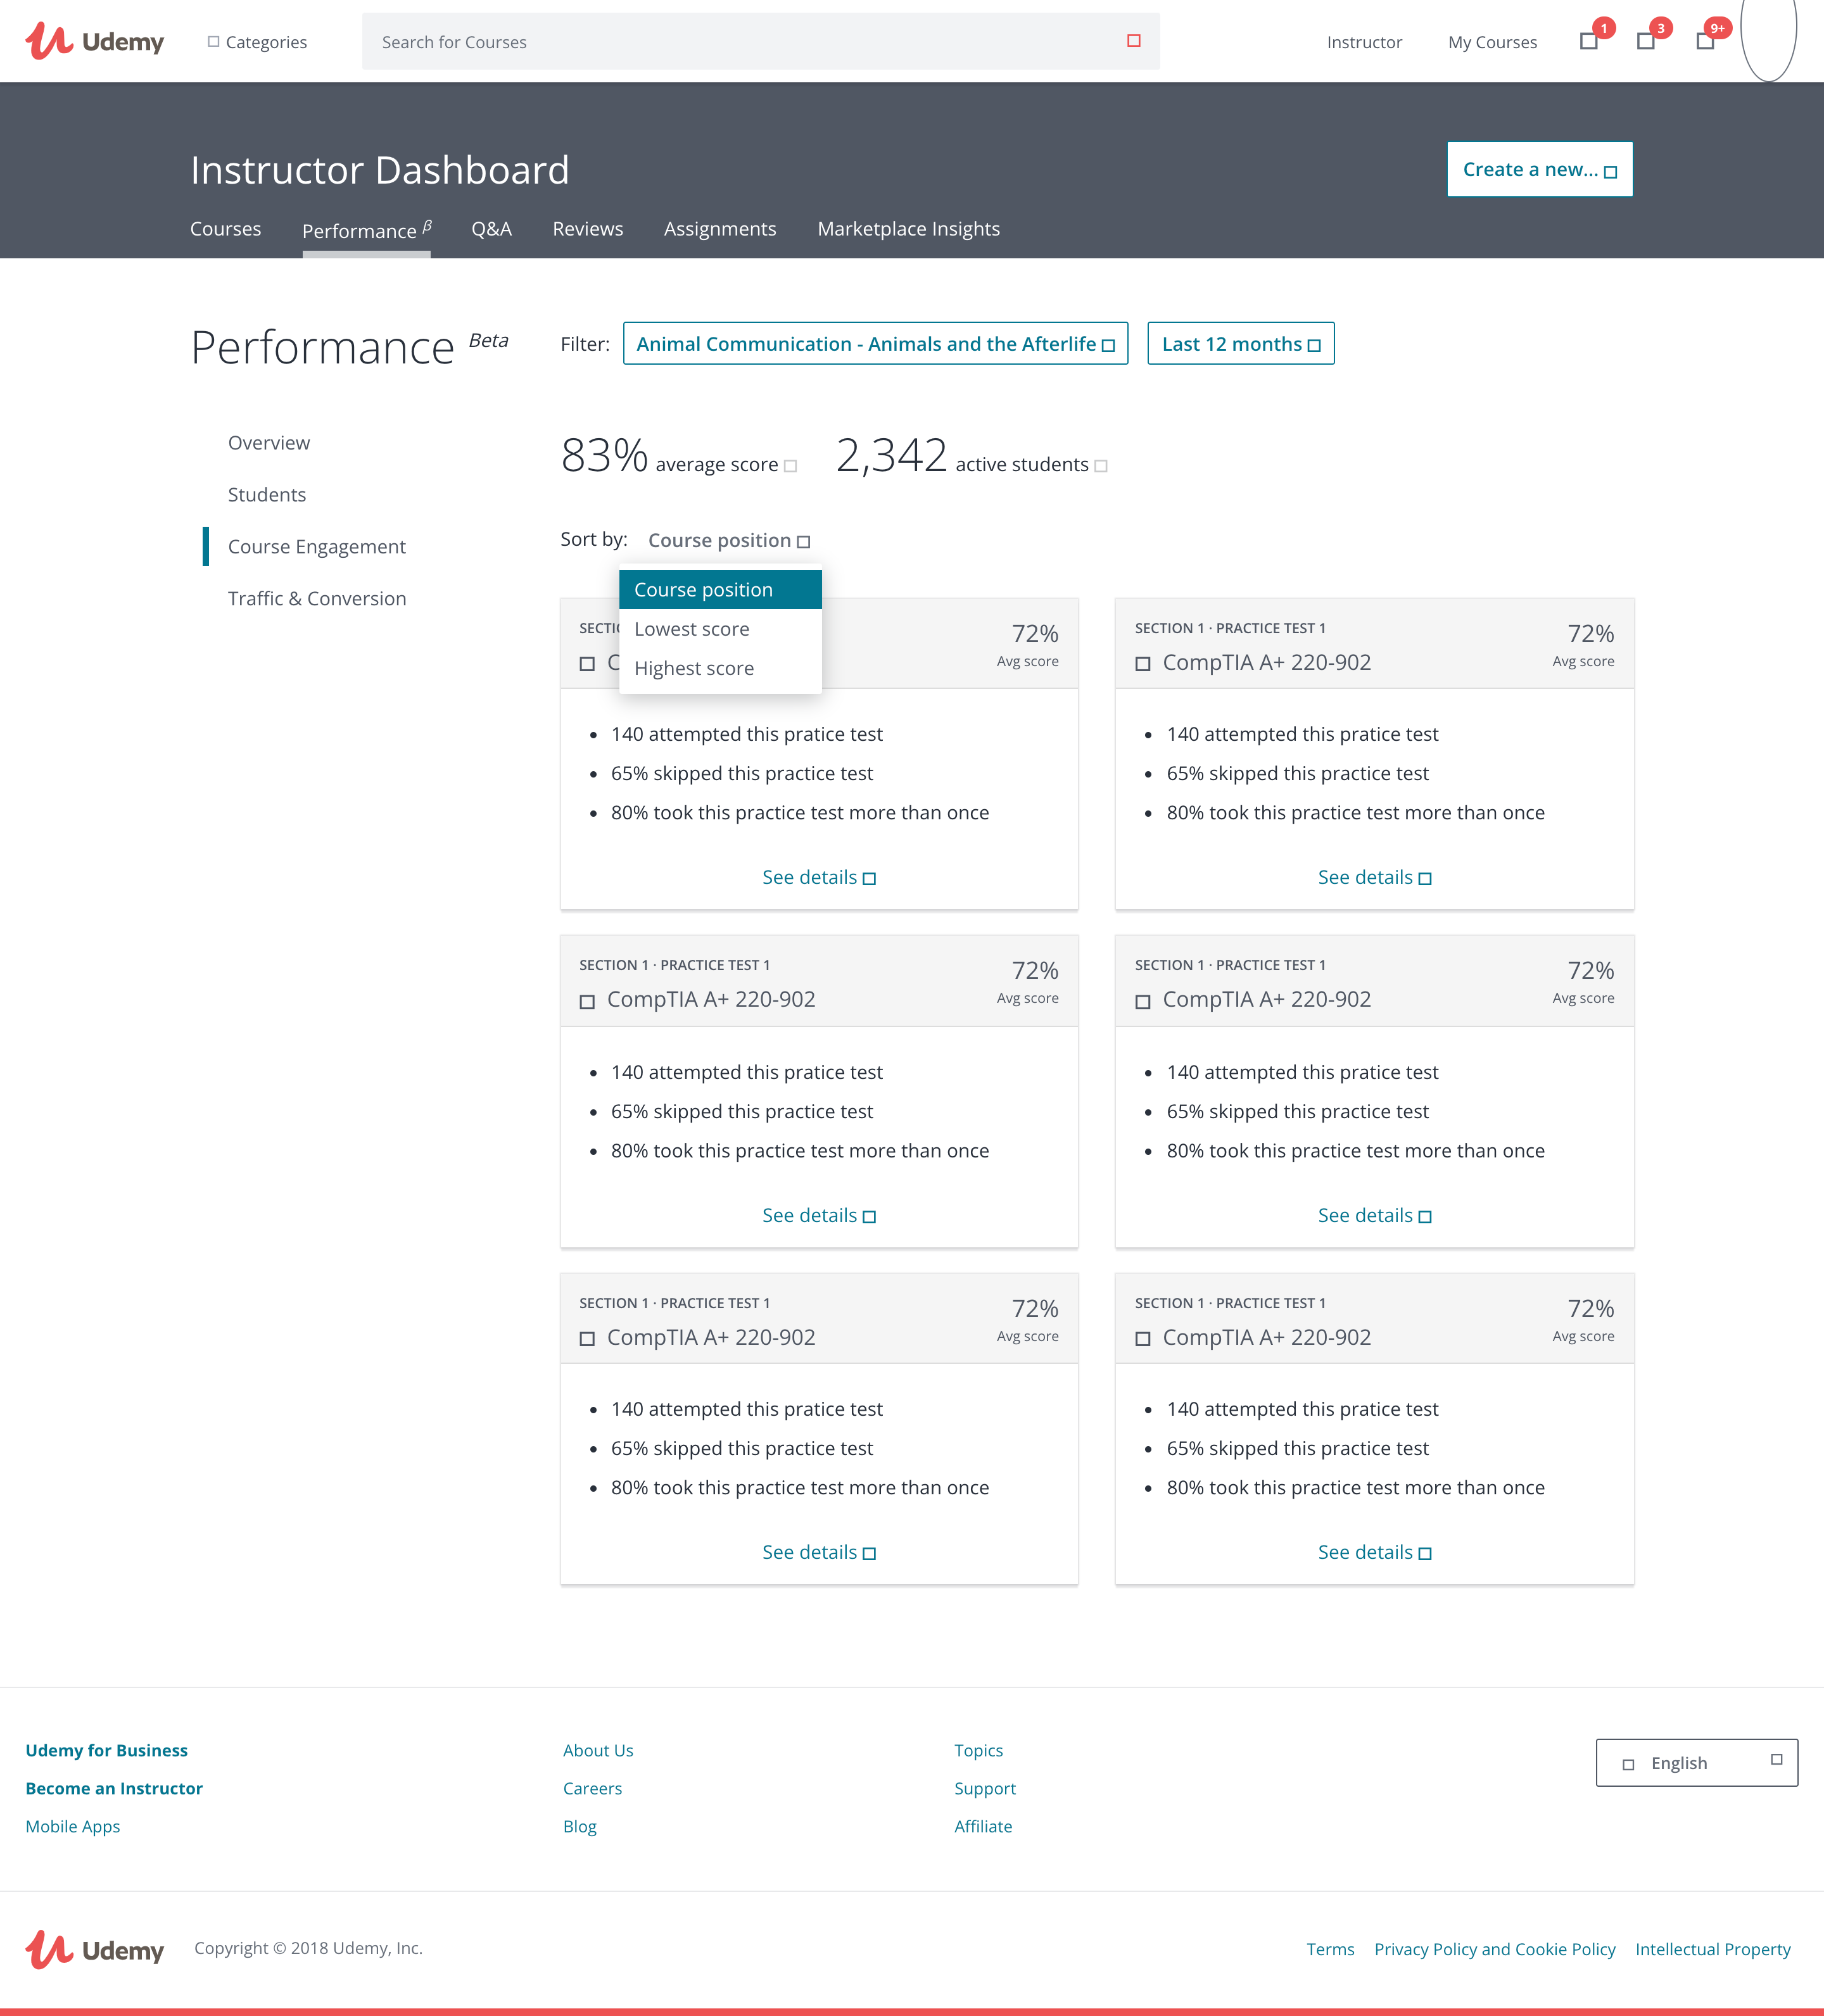Click the search icon in search bar

(1133, 41)
